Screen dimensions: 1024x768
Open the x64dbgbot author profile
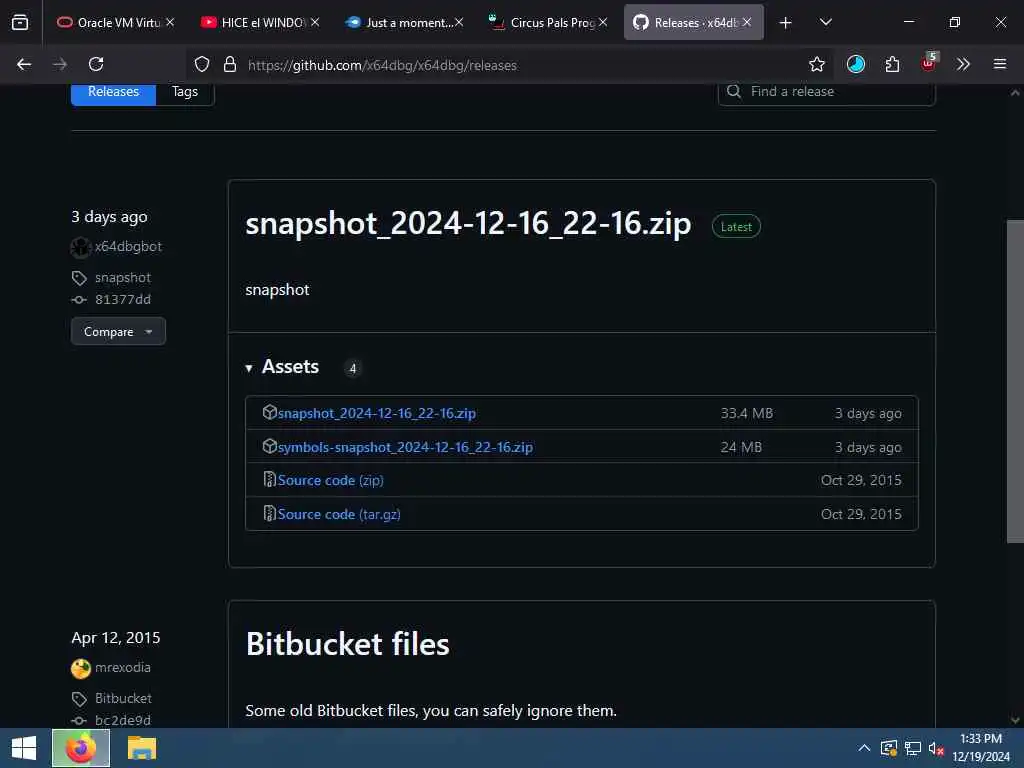click(128, 246)
